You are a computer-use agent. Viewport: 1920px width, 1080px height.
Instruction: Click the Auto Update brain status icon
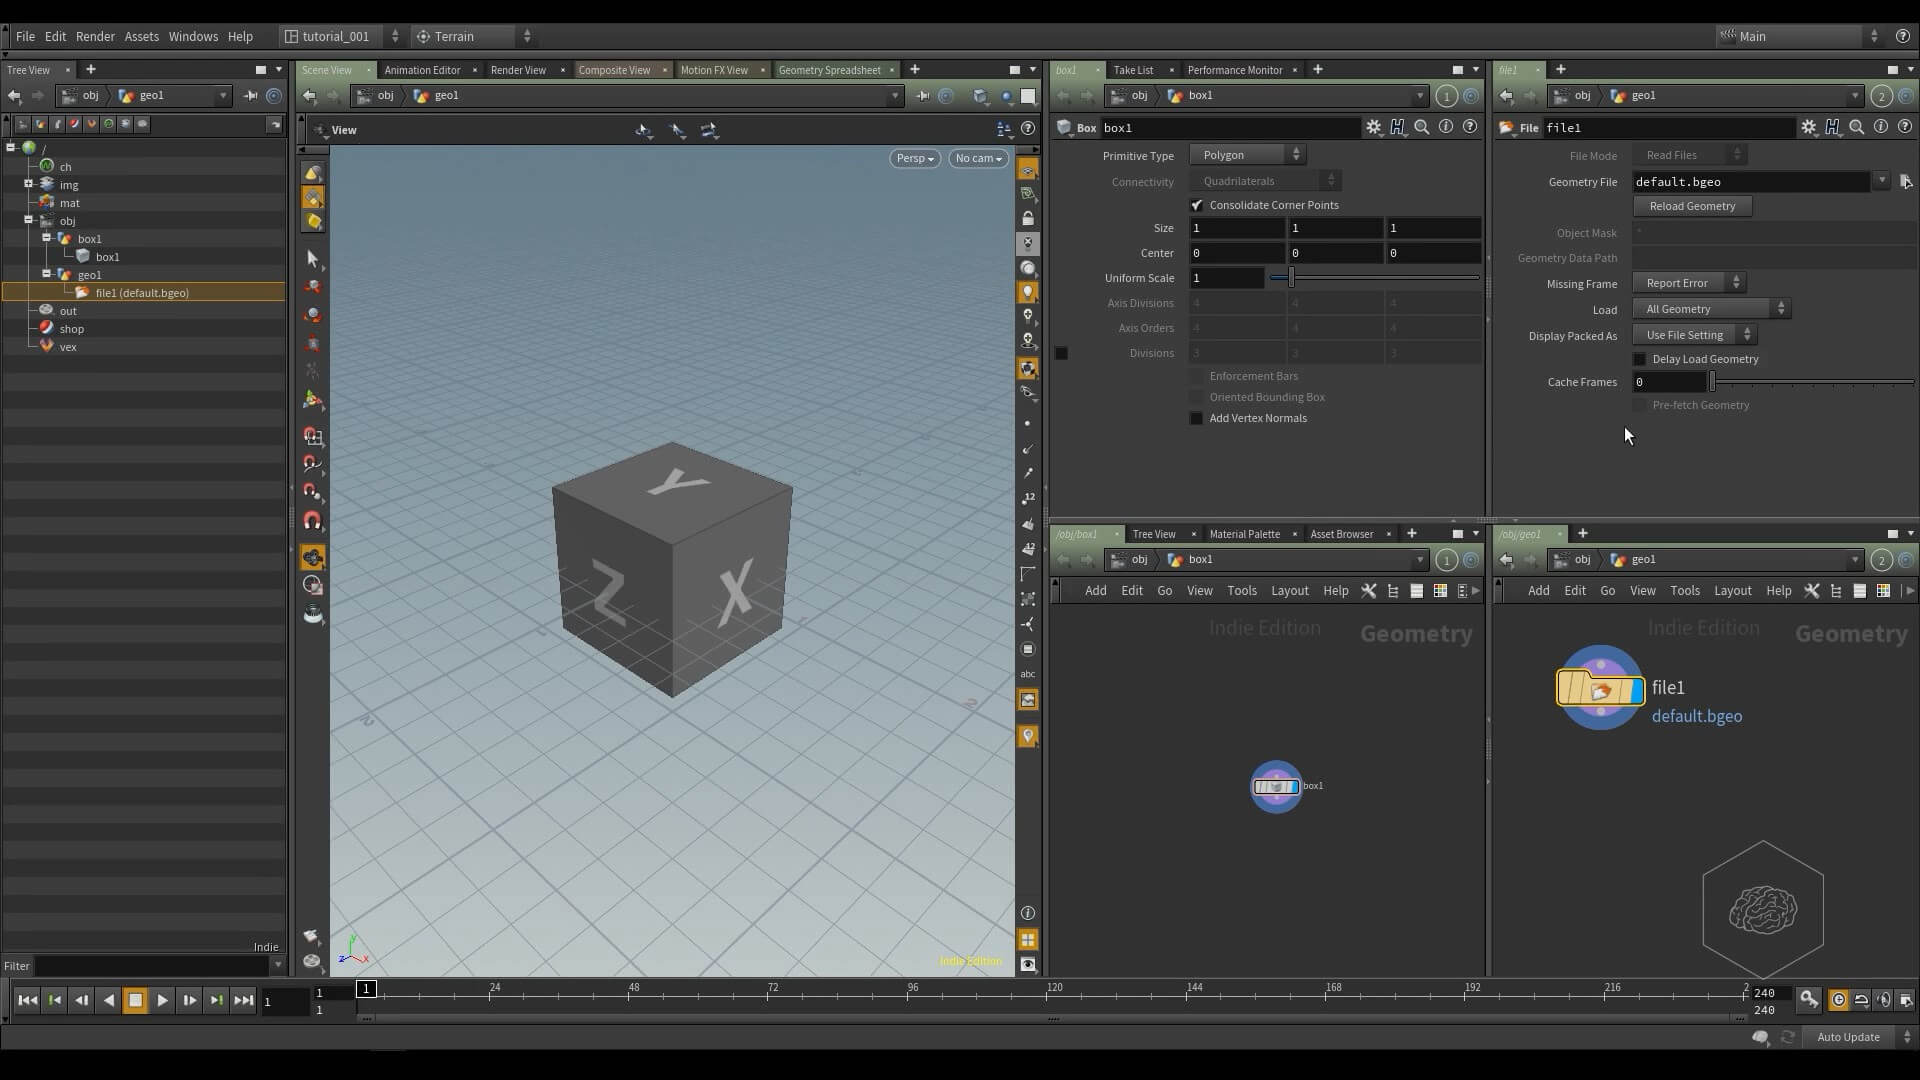point(1760,1037)
